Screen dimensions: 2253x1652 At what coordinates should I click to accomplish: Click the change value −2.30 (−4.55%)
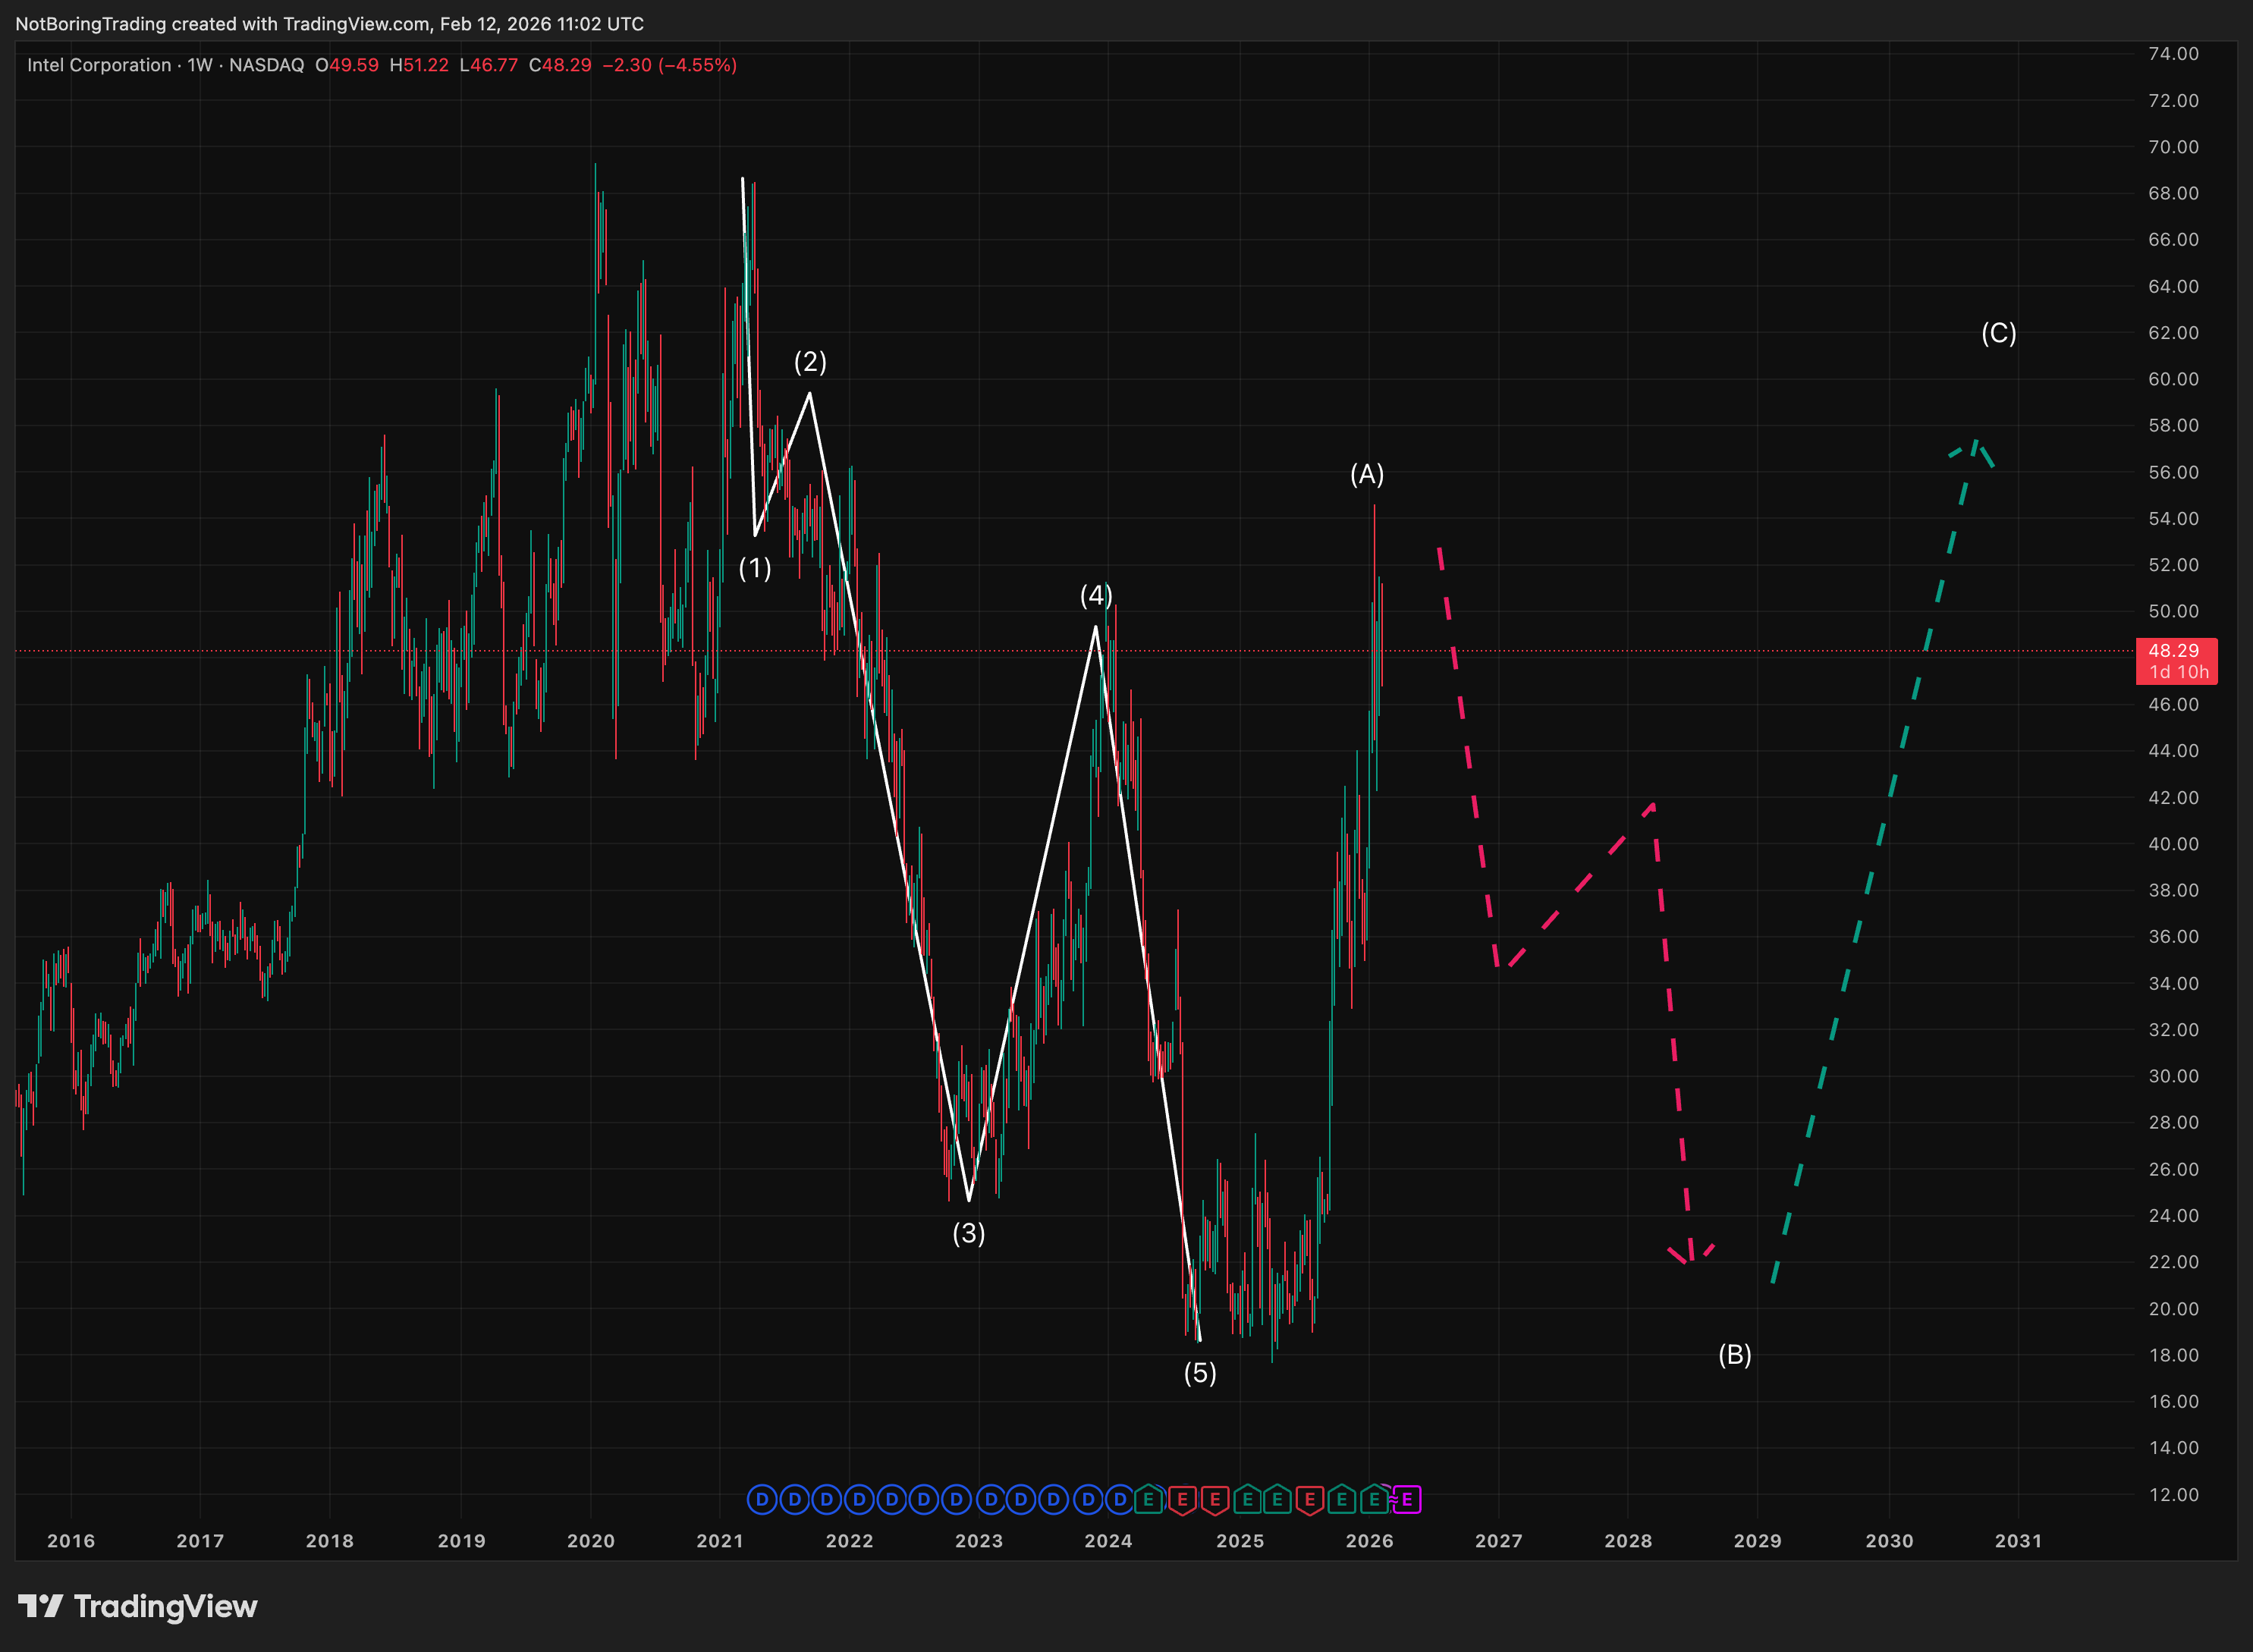point(670,65)
